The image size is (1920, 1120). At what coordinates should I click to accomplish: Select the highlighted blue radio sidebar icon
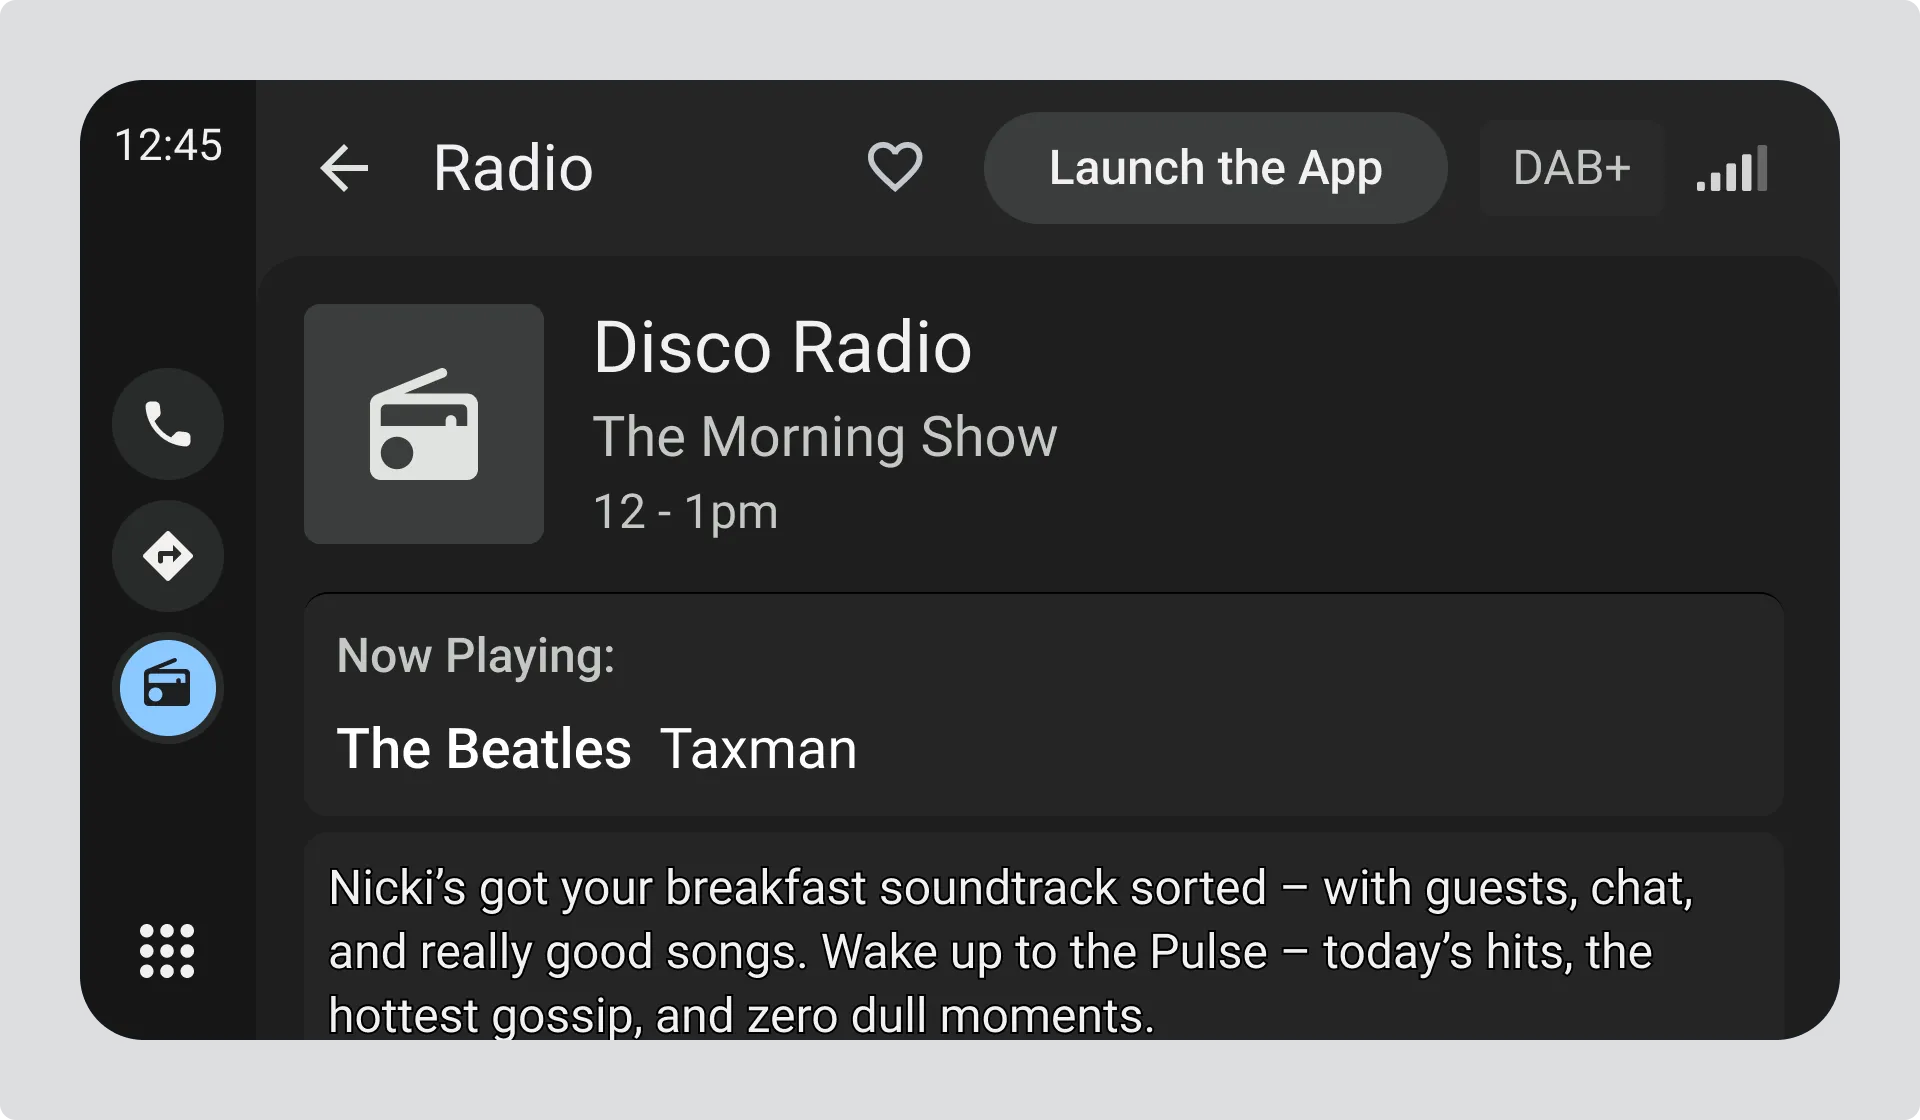168,688
